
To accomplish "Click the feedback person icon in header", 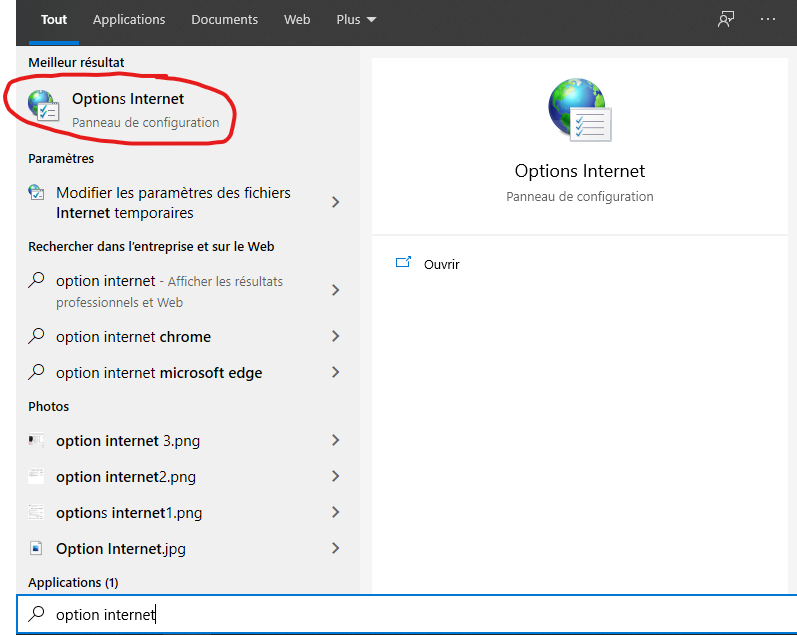I will pyautogui.click(x=726, y=19).
